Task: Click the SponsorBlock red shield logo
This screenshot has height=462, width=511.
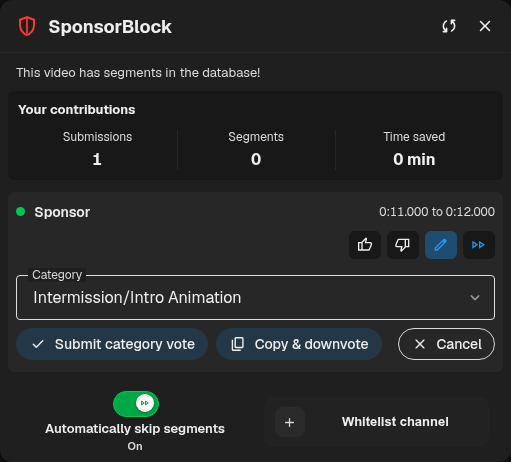Action: [27, 26]
